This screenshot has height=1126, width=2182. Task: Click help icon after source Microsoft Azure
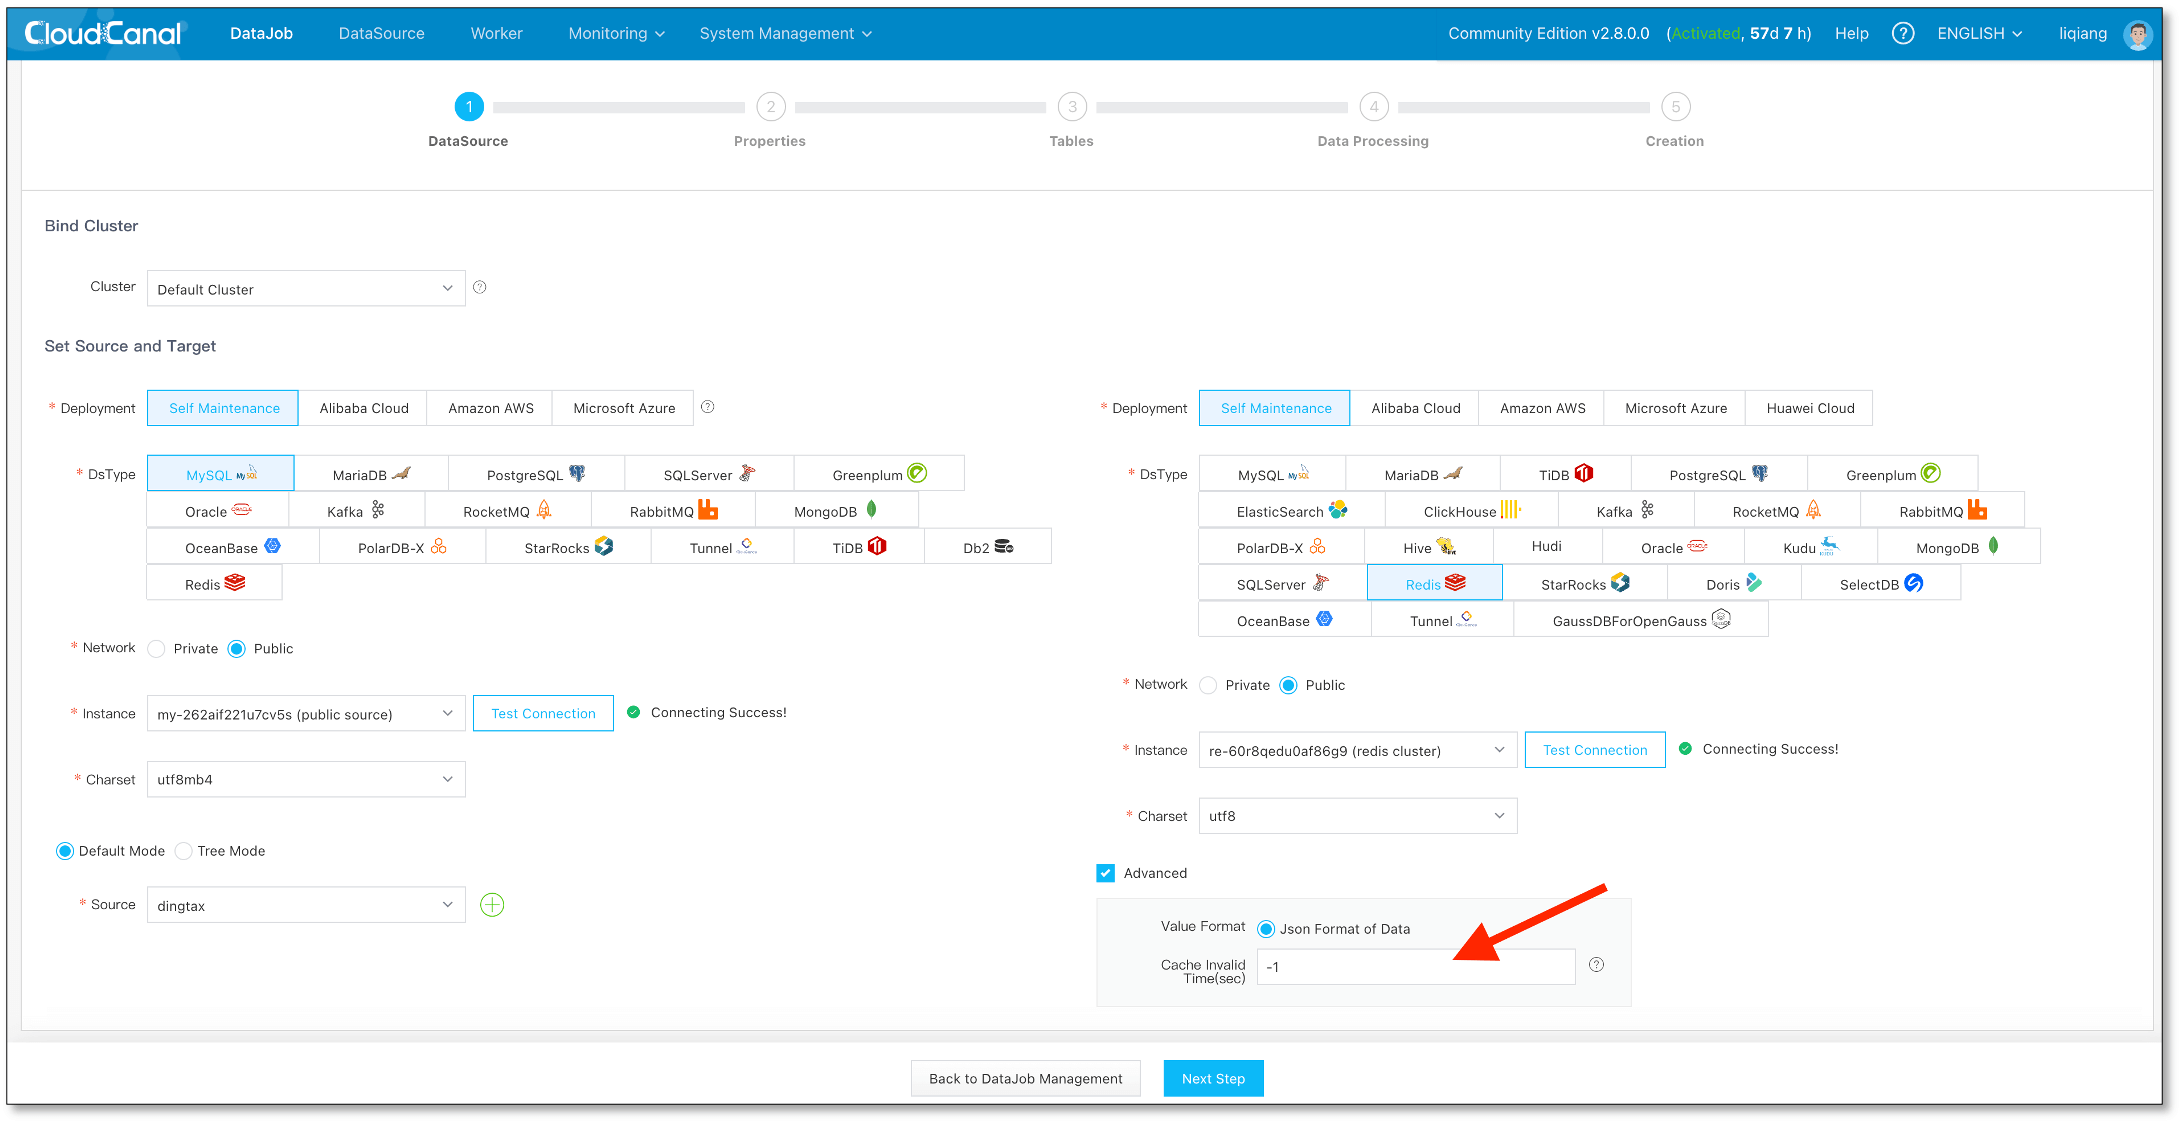708,407
